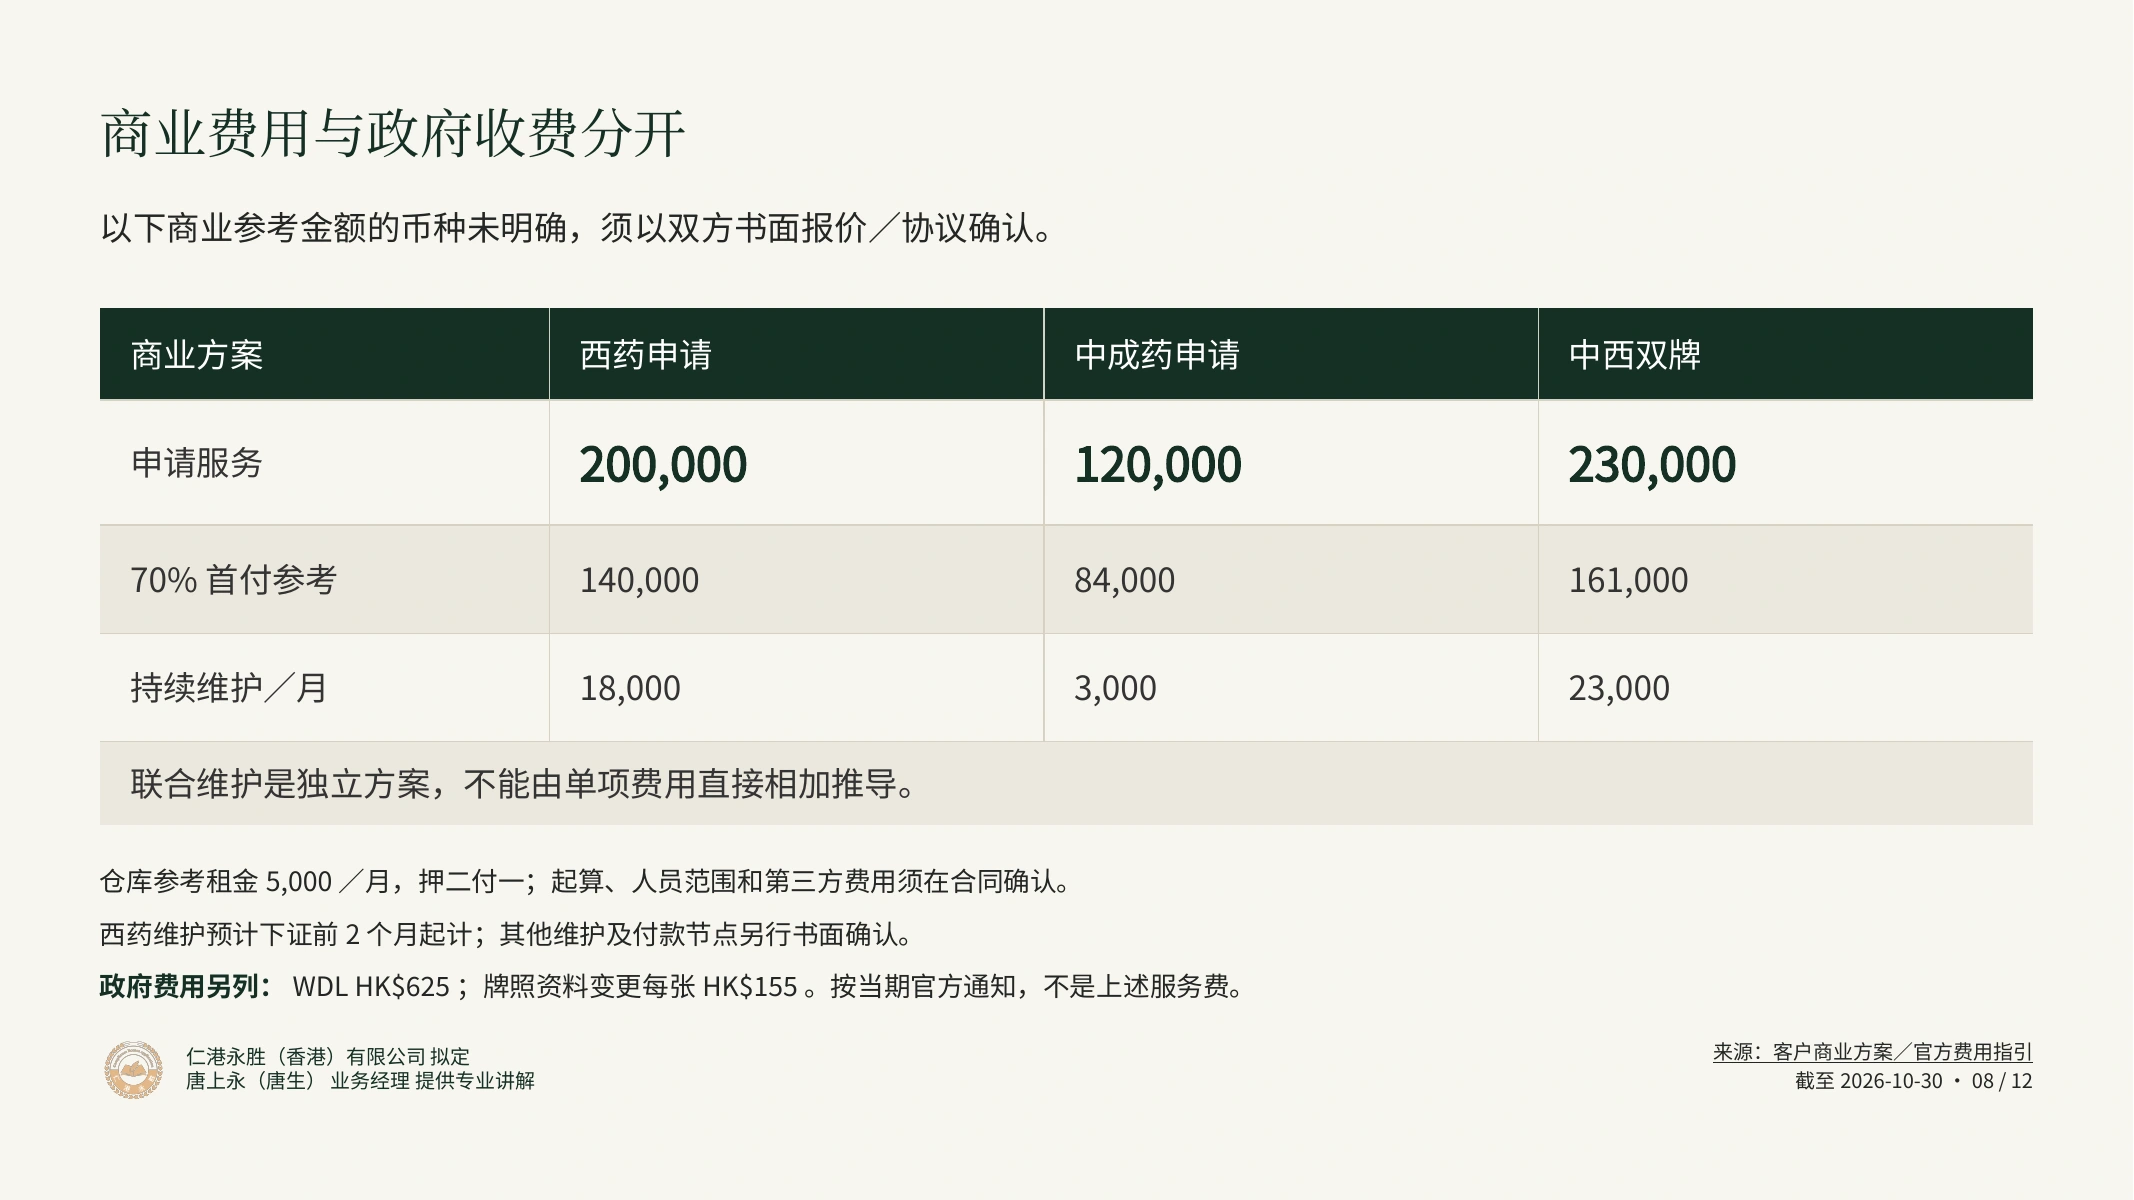The width and height of the screenshot is (2134, 1200).
Task: Select the HK$155 license change fee text
Action: [750, 987]
